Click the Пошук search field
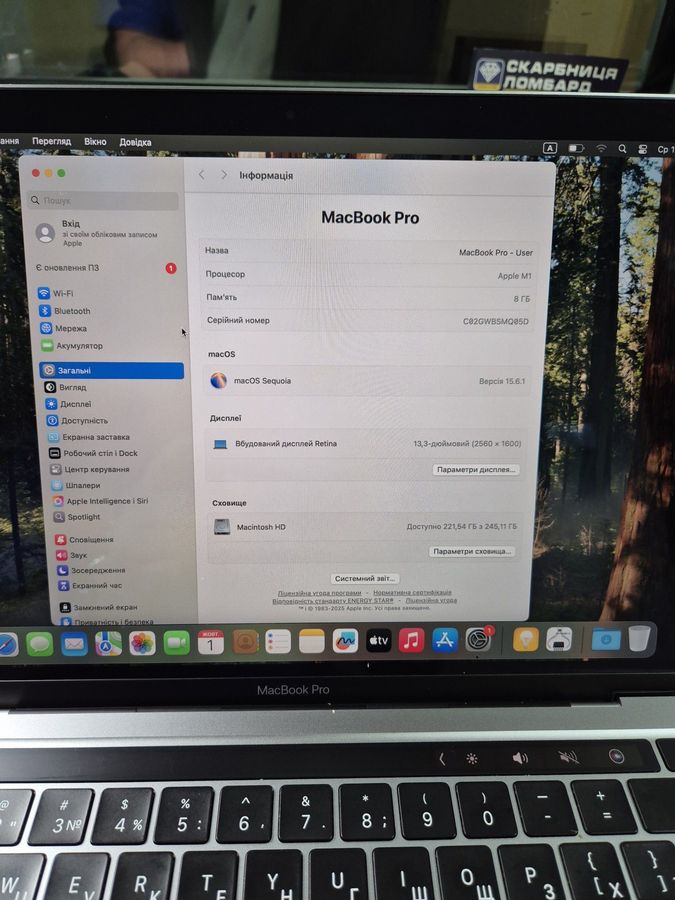The width and height of the screenshot is (675, 900). (105, 201)
